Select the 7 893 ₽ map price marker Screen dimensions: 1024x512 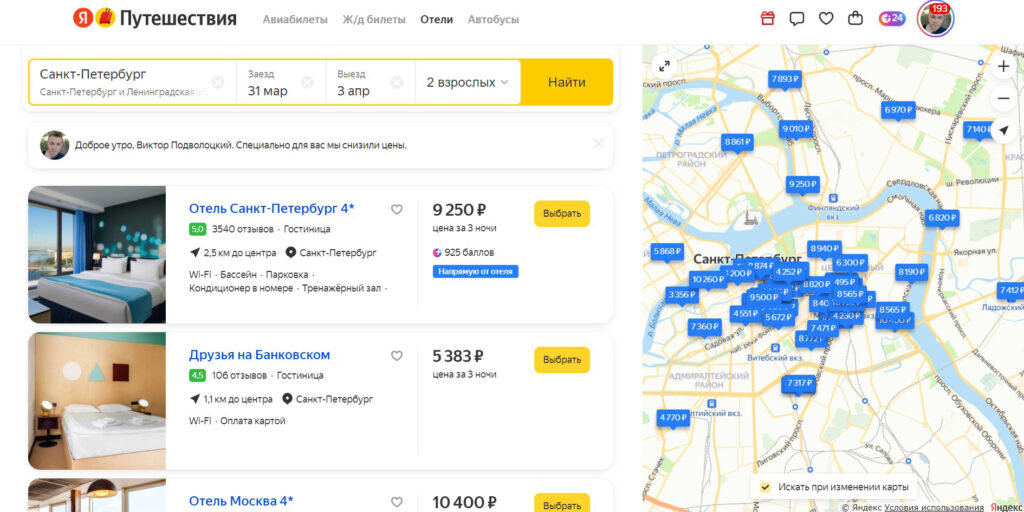[x=785, y=80]
